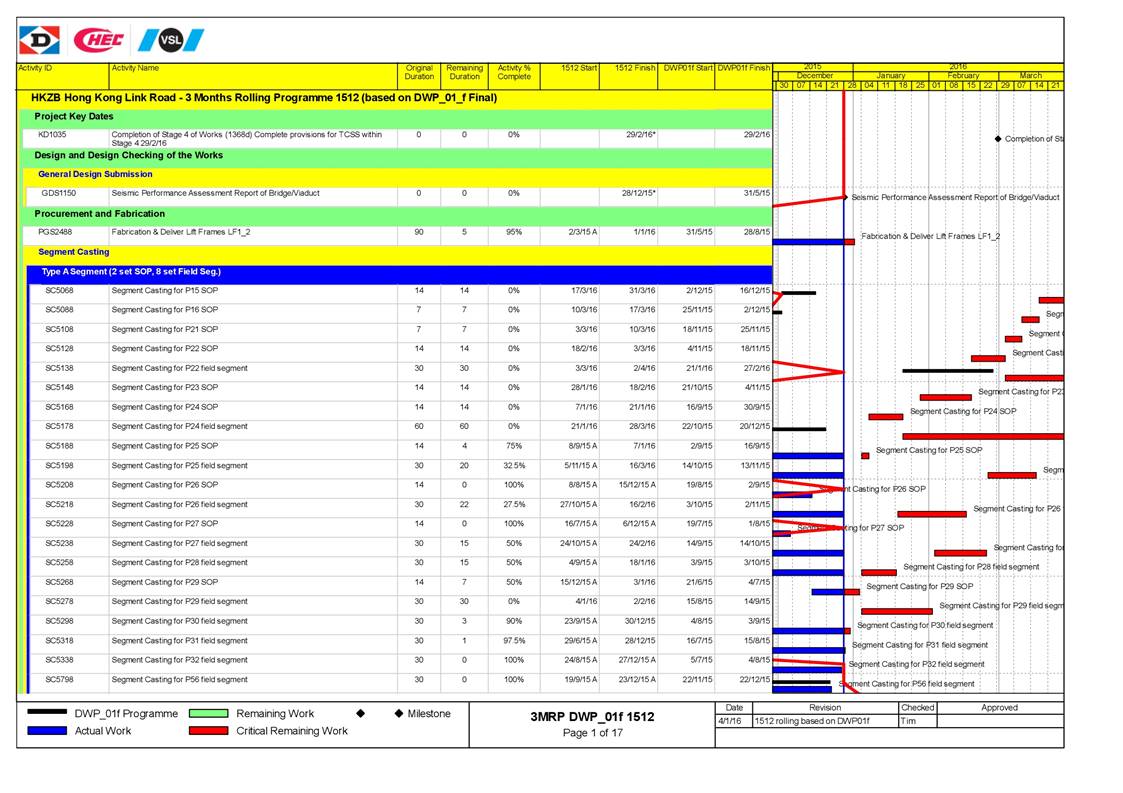The height and width of the screenshot is (793, 1123).
Task: Click the 95% complete value for PGS2488
Action: 514,232
